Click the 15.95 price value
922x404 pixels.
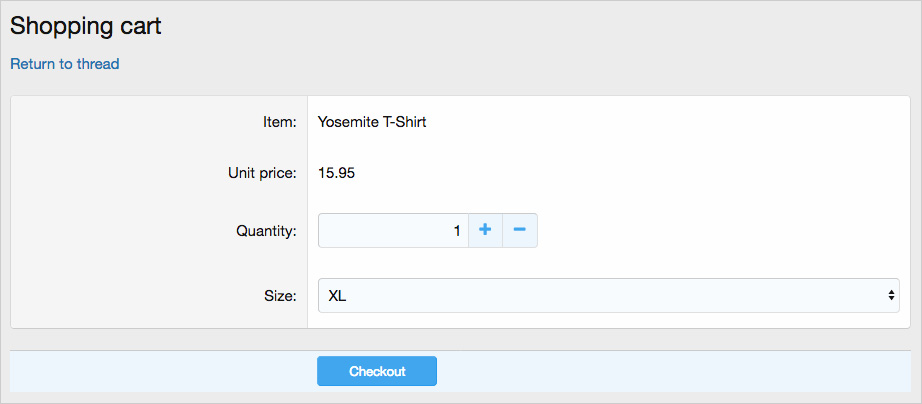click(x=336, y=173)
